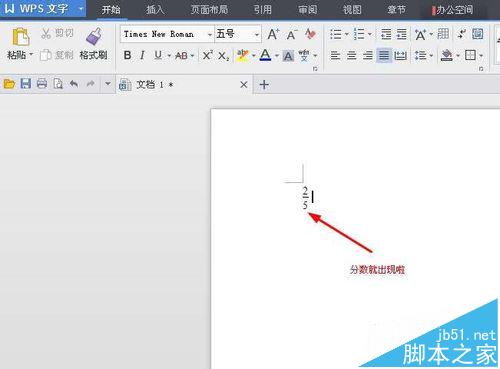Toggle justified text alignment

tap(384, 55)
